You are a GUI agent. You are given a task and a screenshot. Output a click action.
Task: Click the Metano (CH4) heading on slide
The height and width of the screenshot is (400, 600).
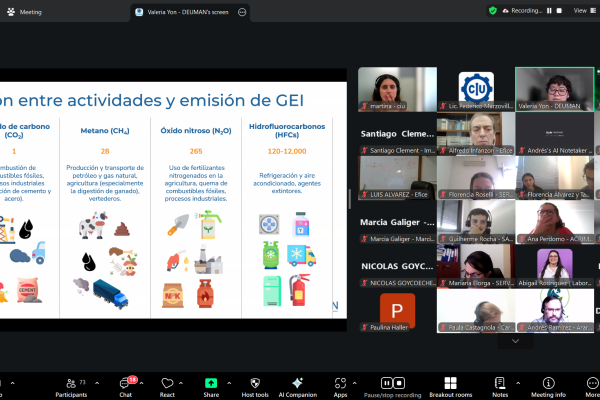[105, 131]
